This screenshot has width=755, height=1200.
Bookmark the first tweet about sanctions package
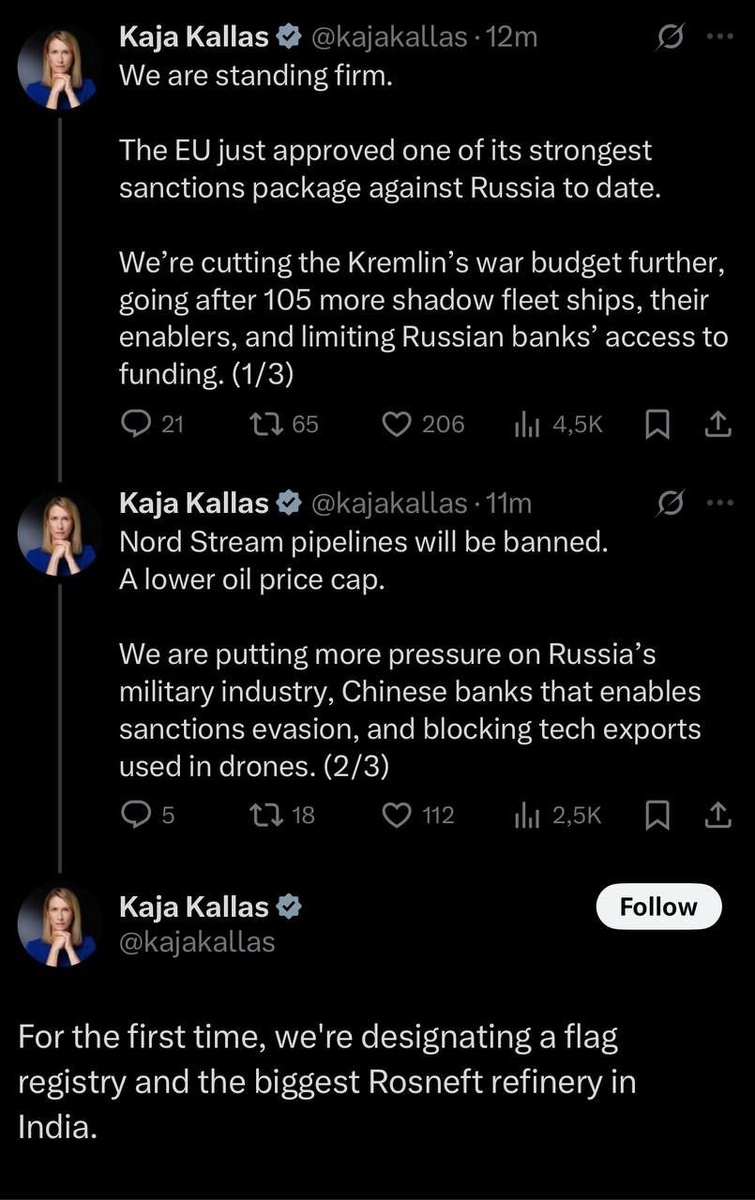tap(657, 425)
